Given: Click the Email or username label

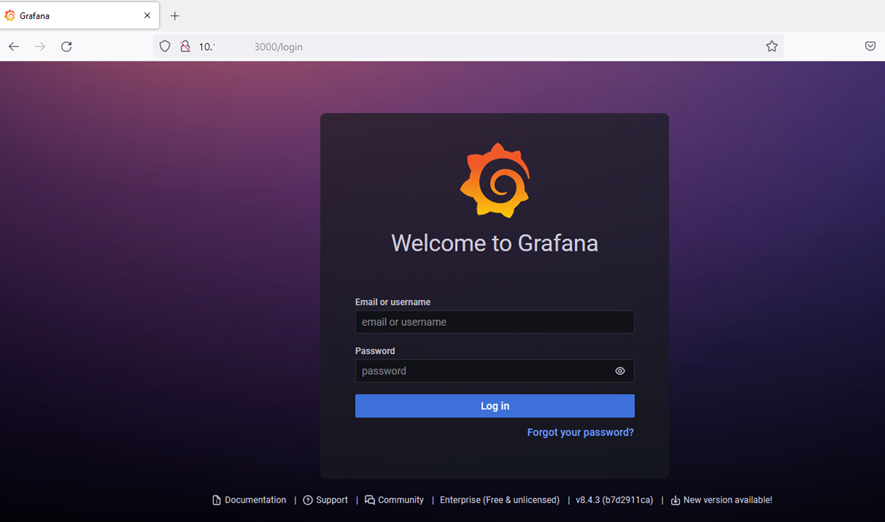Looking at the screenshot, I should 393,302.
